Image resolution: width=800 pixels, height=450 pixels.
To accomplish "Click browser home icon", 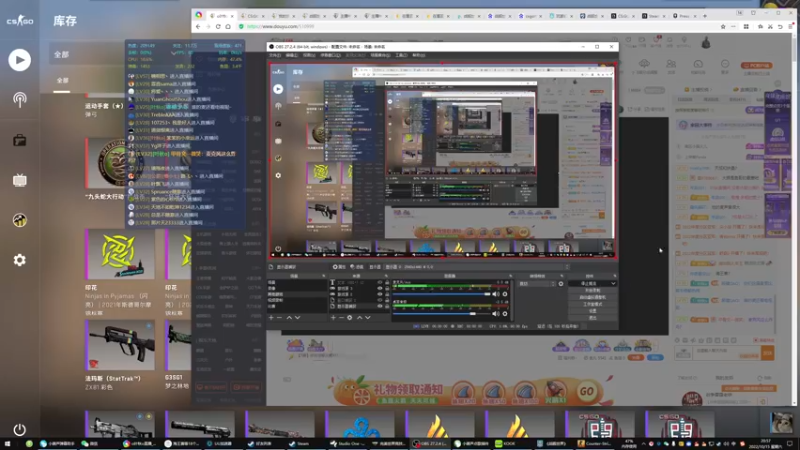I will 228,27.
